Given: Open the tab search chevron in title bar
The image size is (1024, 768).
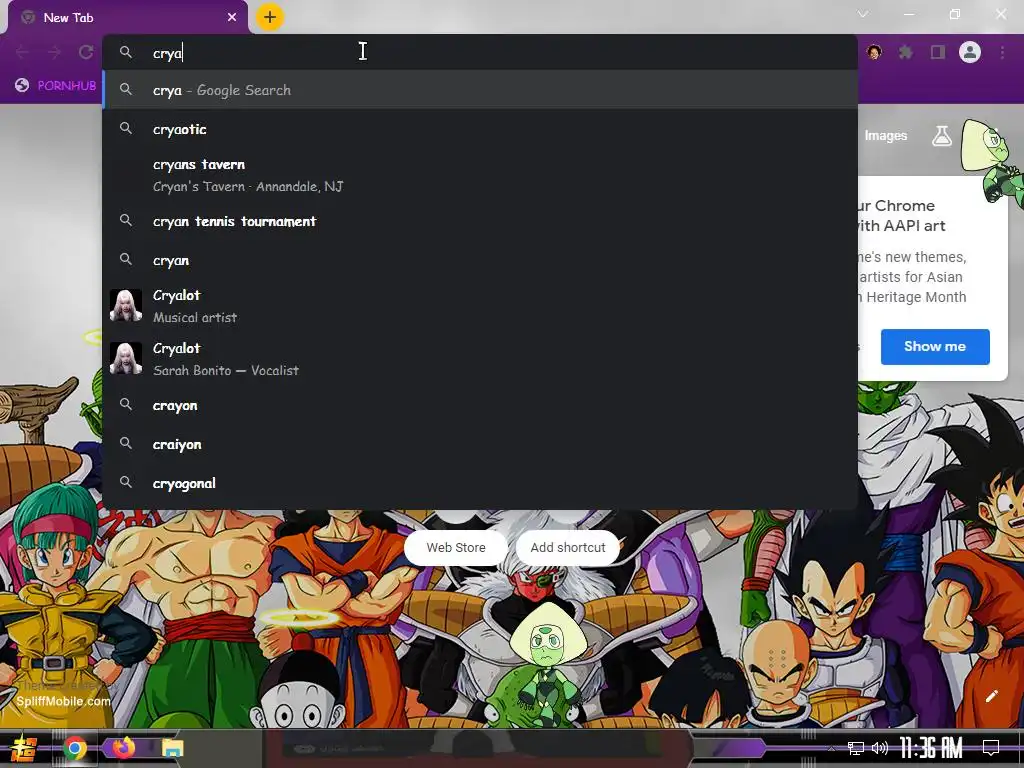Looking at the screenshot, I should click(863, 14).
